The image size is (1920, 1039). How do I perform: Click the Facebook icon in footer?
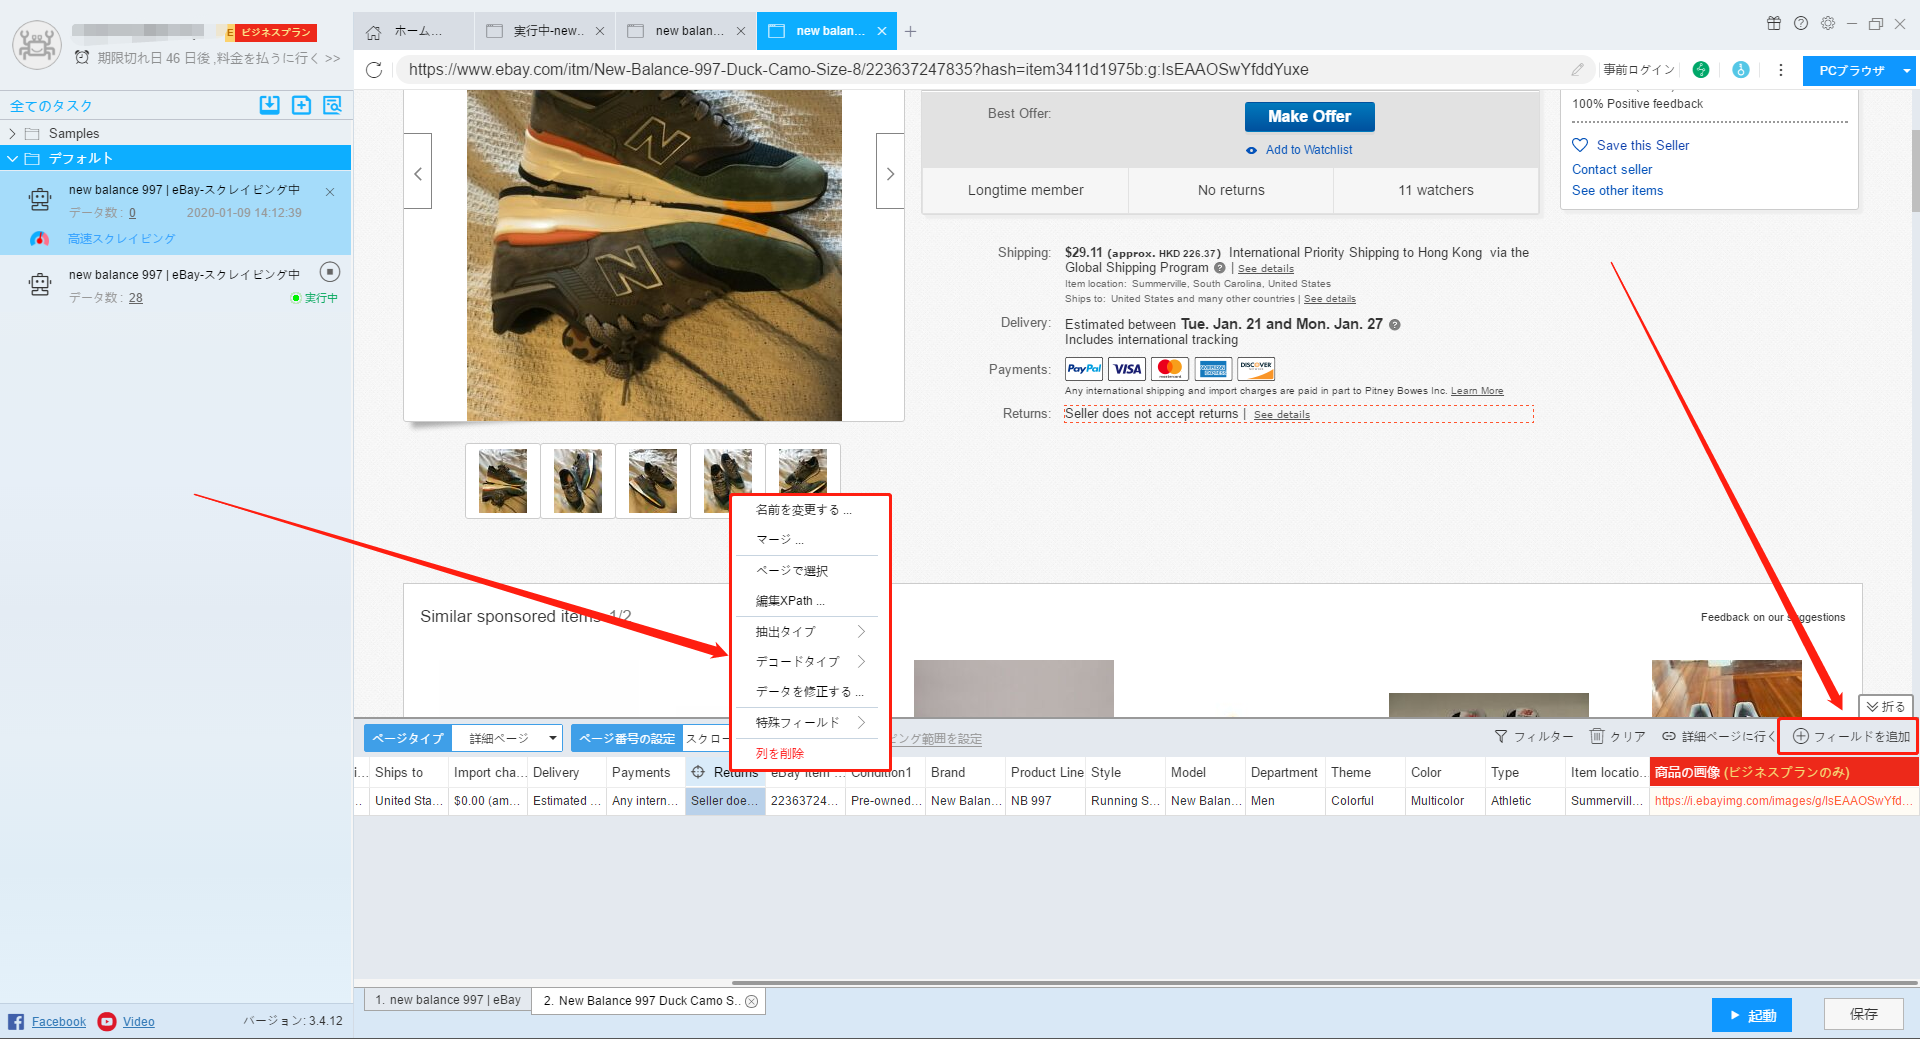click(x=16, y=1021)
